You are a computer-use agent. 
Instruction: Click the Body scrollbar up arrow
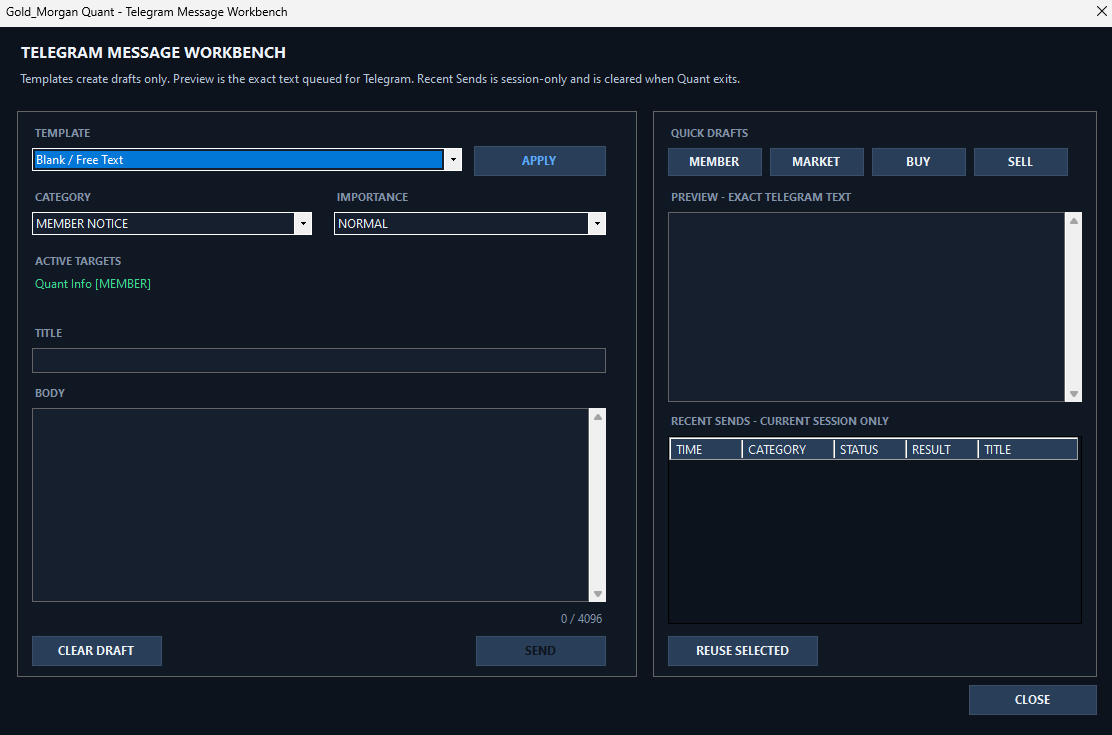coord(598,417)
